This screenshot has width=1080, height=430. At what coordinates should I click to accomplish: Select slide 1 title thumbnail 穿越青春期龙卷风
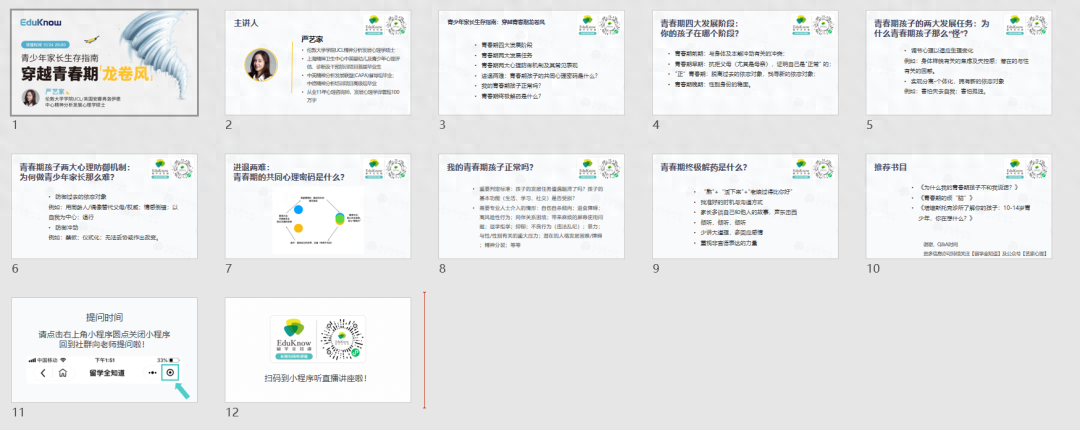(105, 63)
